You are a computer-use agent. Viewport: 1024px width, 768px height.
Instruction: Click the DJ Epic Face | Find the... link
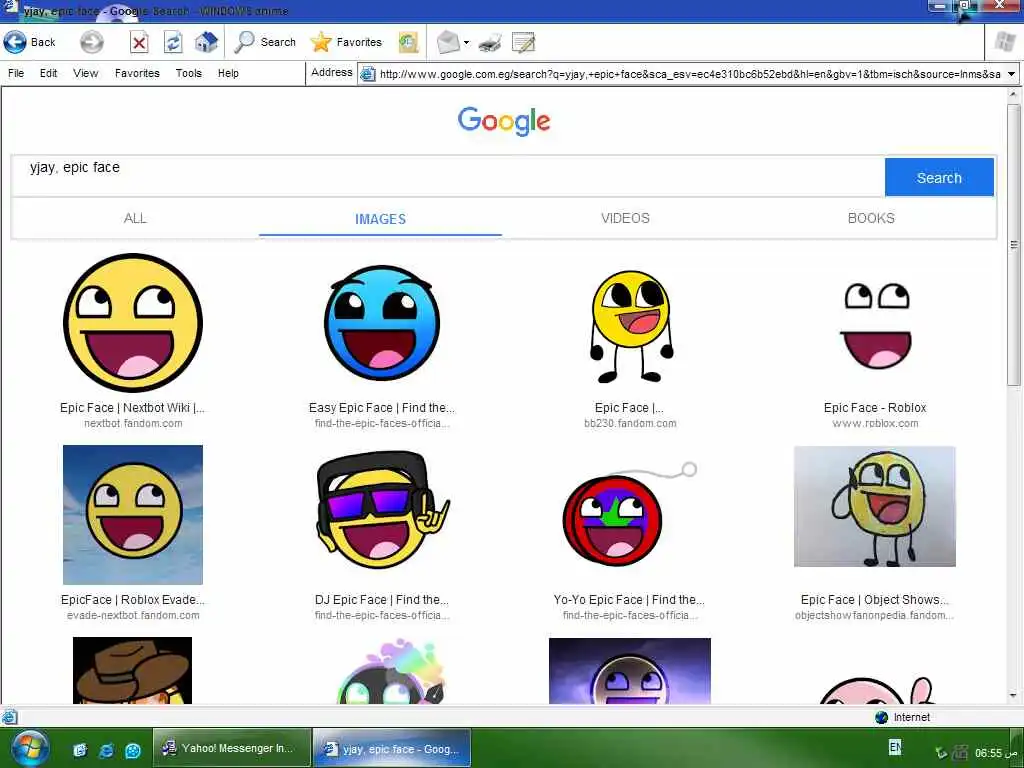pos(381,600)
